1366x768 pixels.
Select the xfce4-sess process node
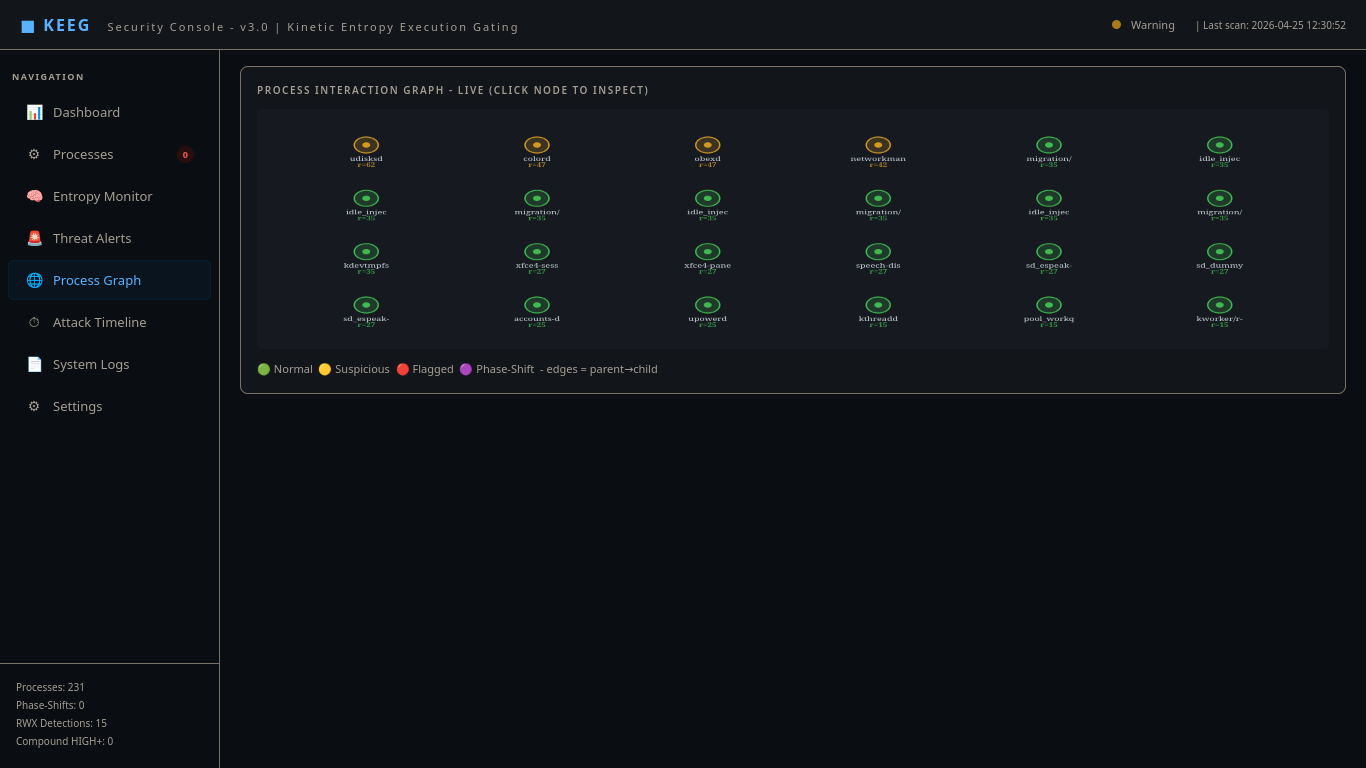pos(537,252)
